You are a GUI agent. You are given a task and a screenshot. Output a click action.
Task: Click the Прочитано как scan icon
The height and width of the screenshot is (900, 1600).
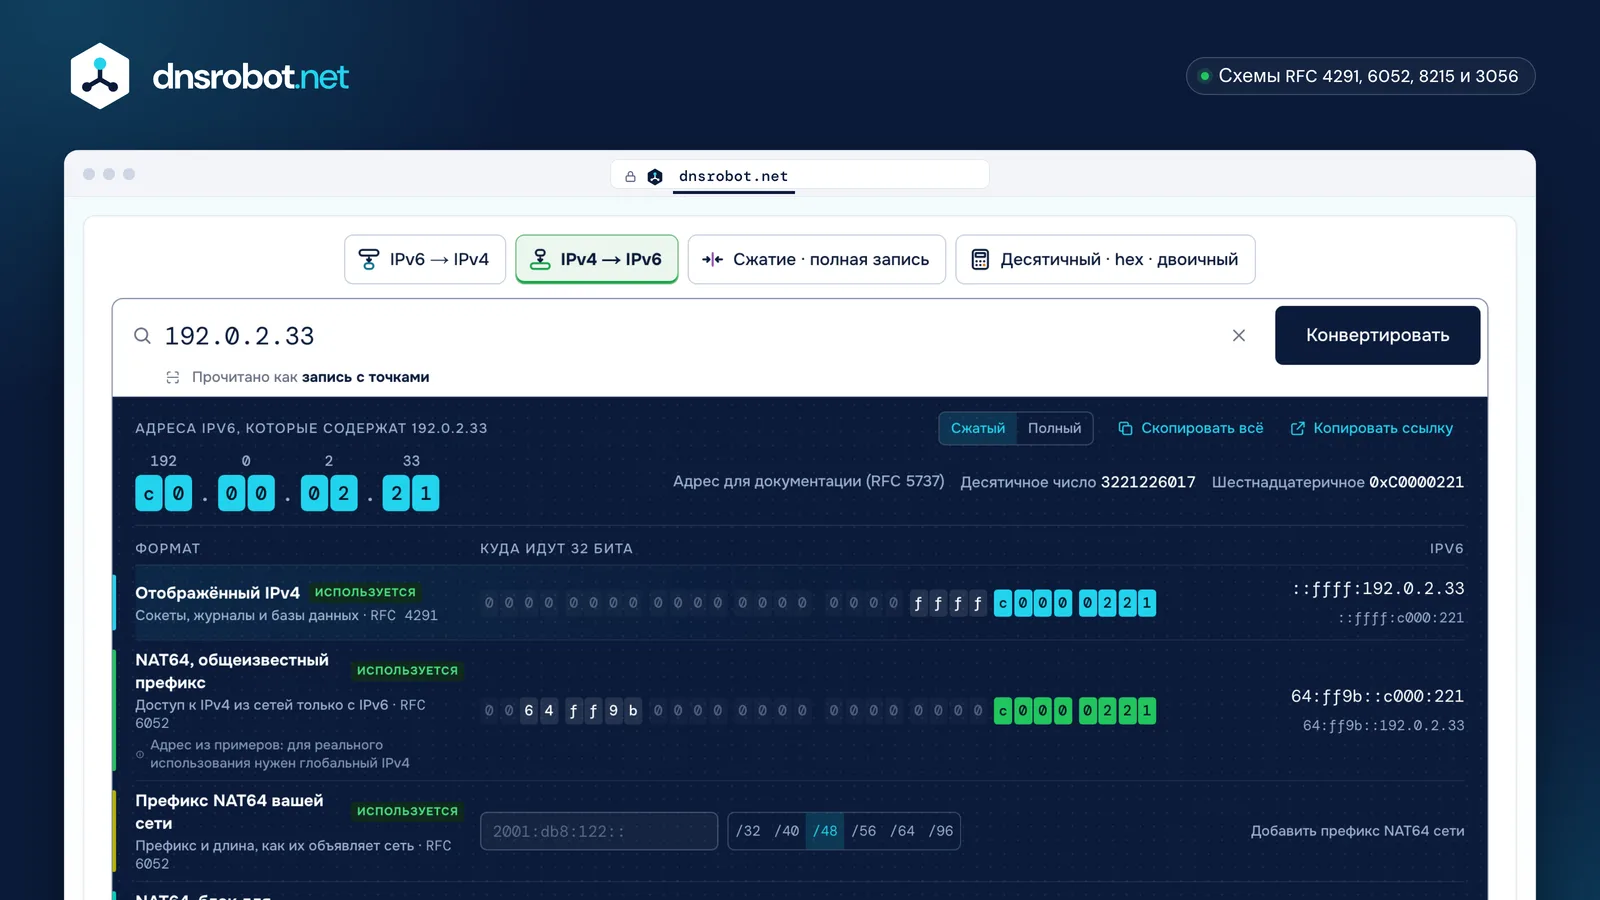coord(173,377)
